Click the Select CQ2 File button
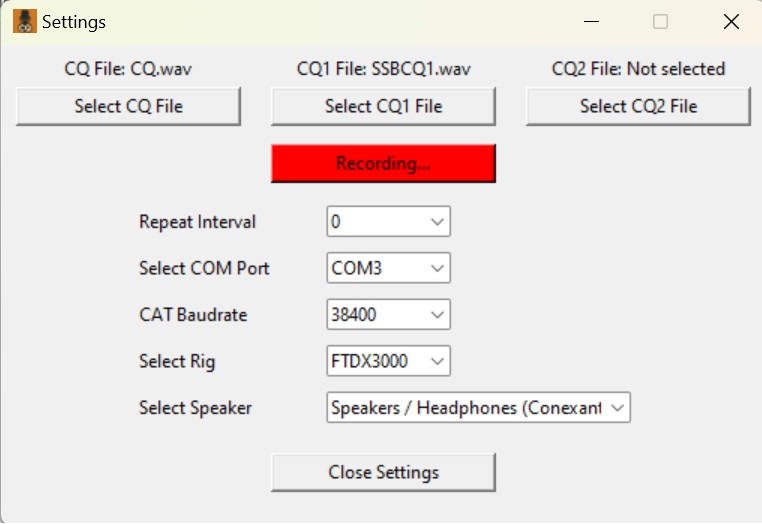 point(639,106)
